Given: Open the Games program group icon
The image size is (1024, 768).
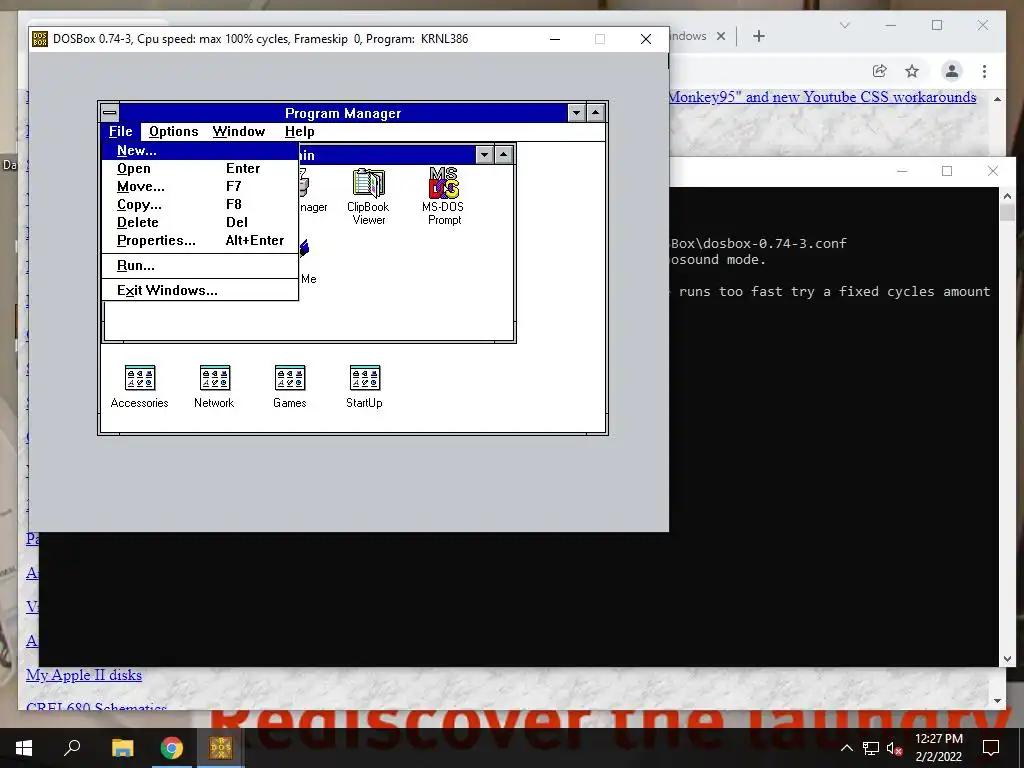Looking at the screenshot, I should (x=290, y=387).
